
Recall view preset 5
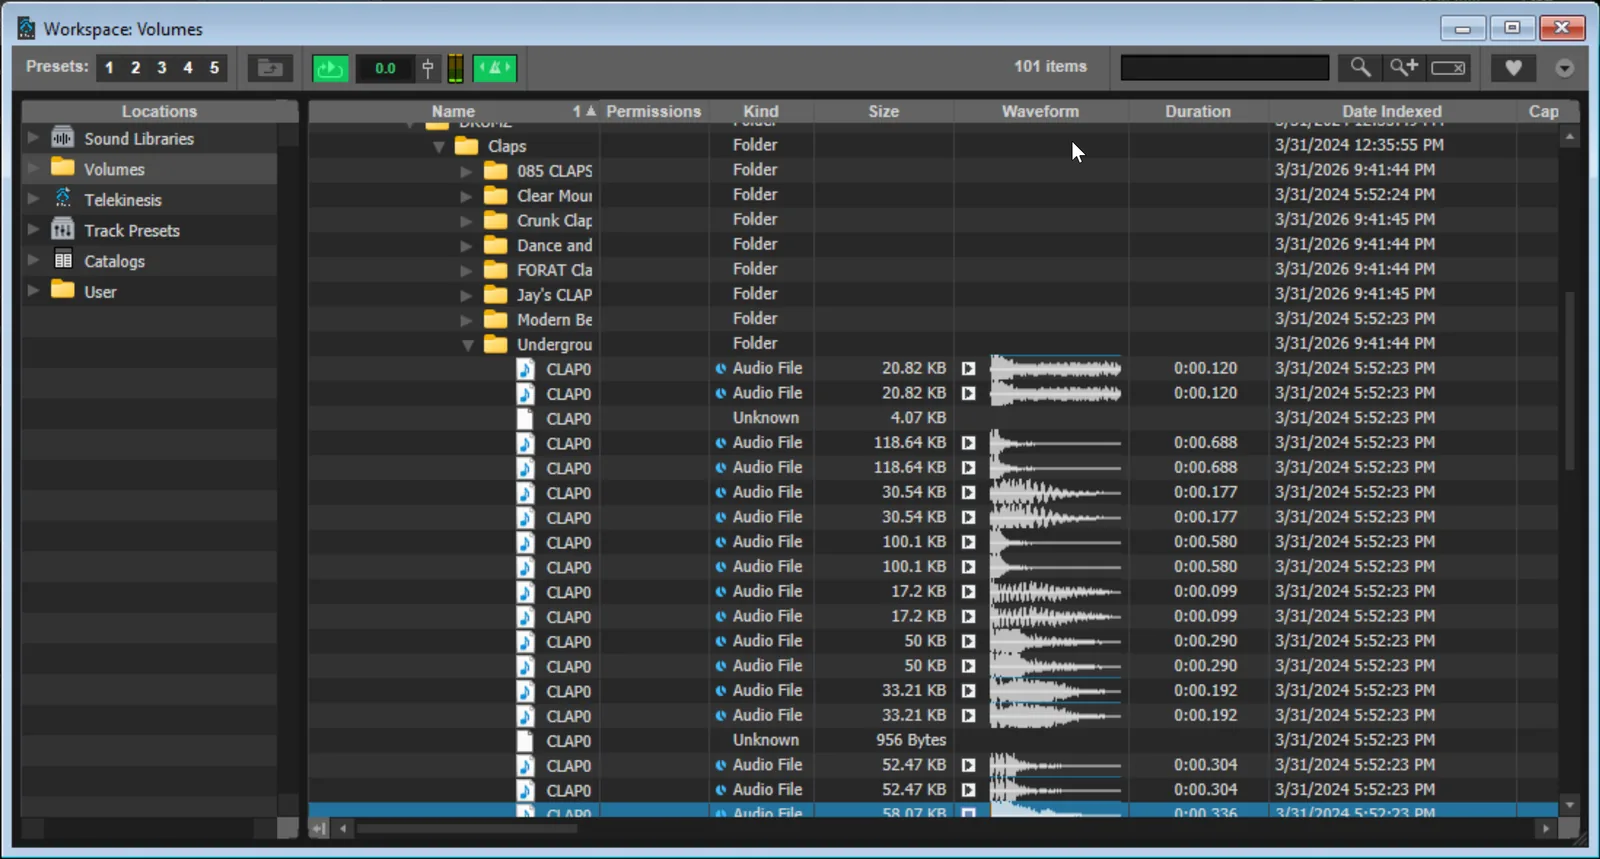click(x=214, y=68)
